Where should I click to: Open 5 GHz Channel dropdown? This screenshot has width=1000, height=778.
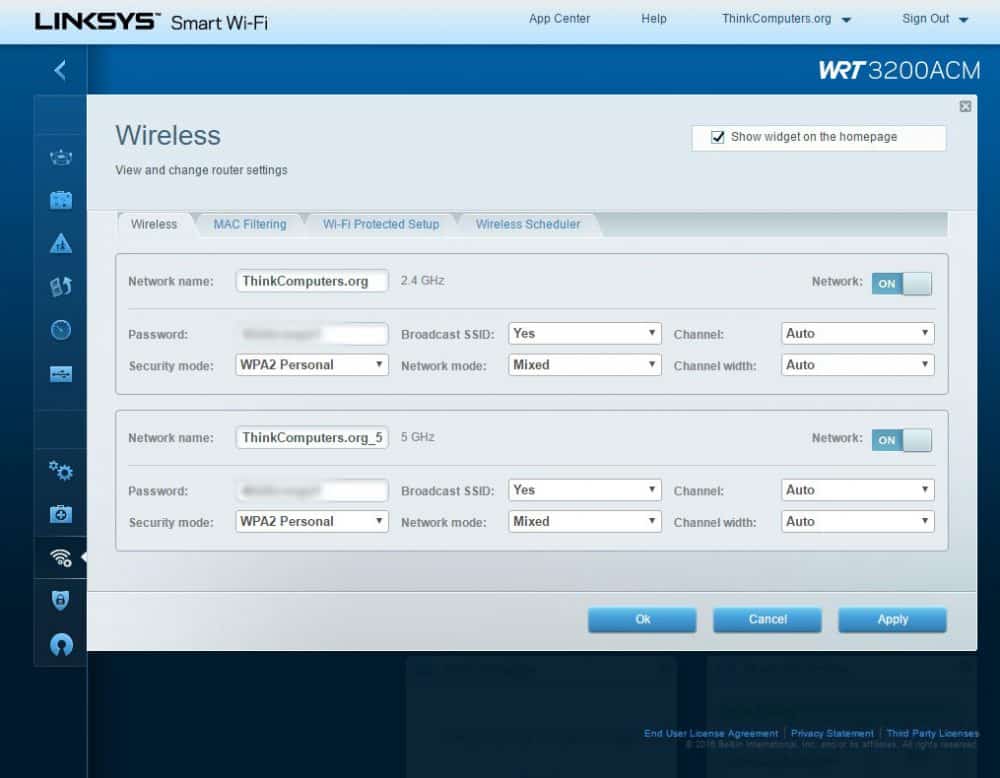pos(858,490)
